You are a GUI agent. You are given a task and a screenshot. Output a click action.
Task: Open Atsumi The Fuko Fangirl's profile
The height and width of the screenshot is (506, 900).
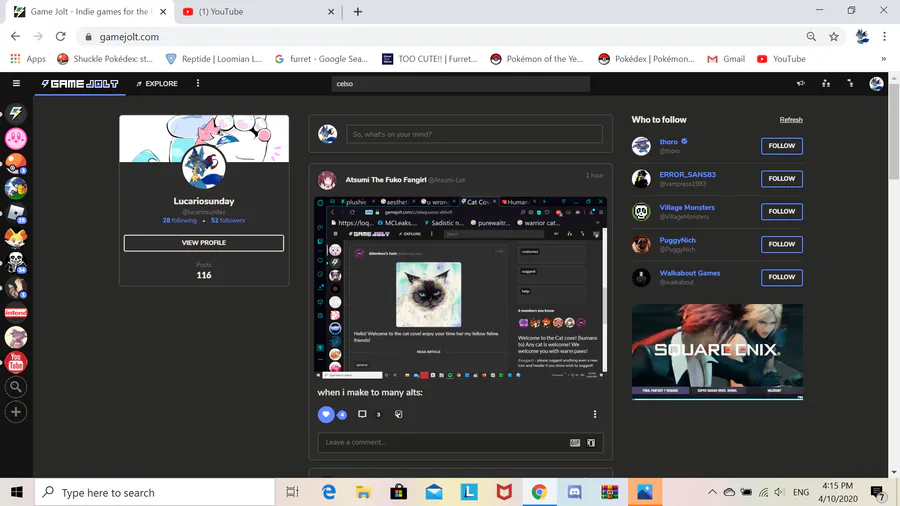[386, 180]
